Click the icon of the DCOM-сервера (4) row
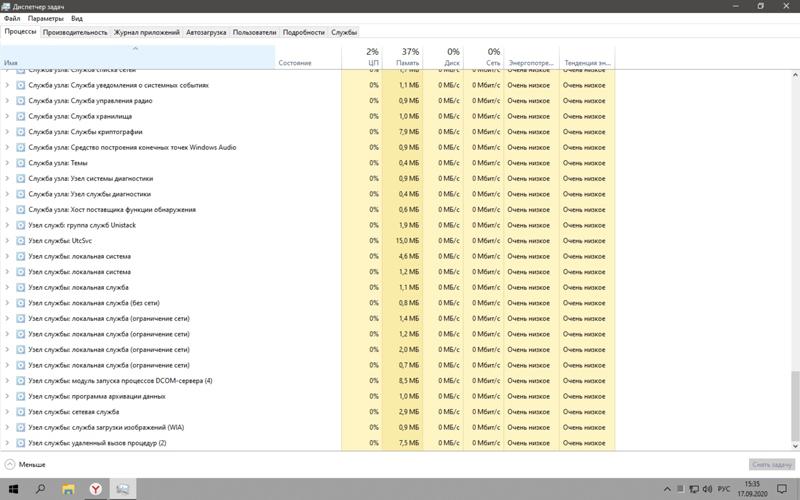 [x=20, y=381]
